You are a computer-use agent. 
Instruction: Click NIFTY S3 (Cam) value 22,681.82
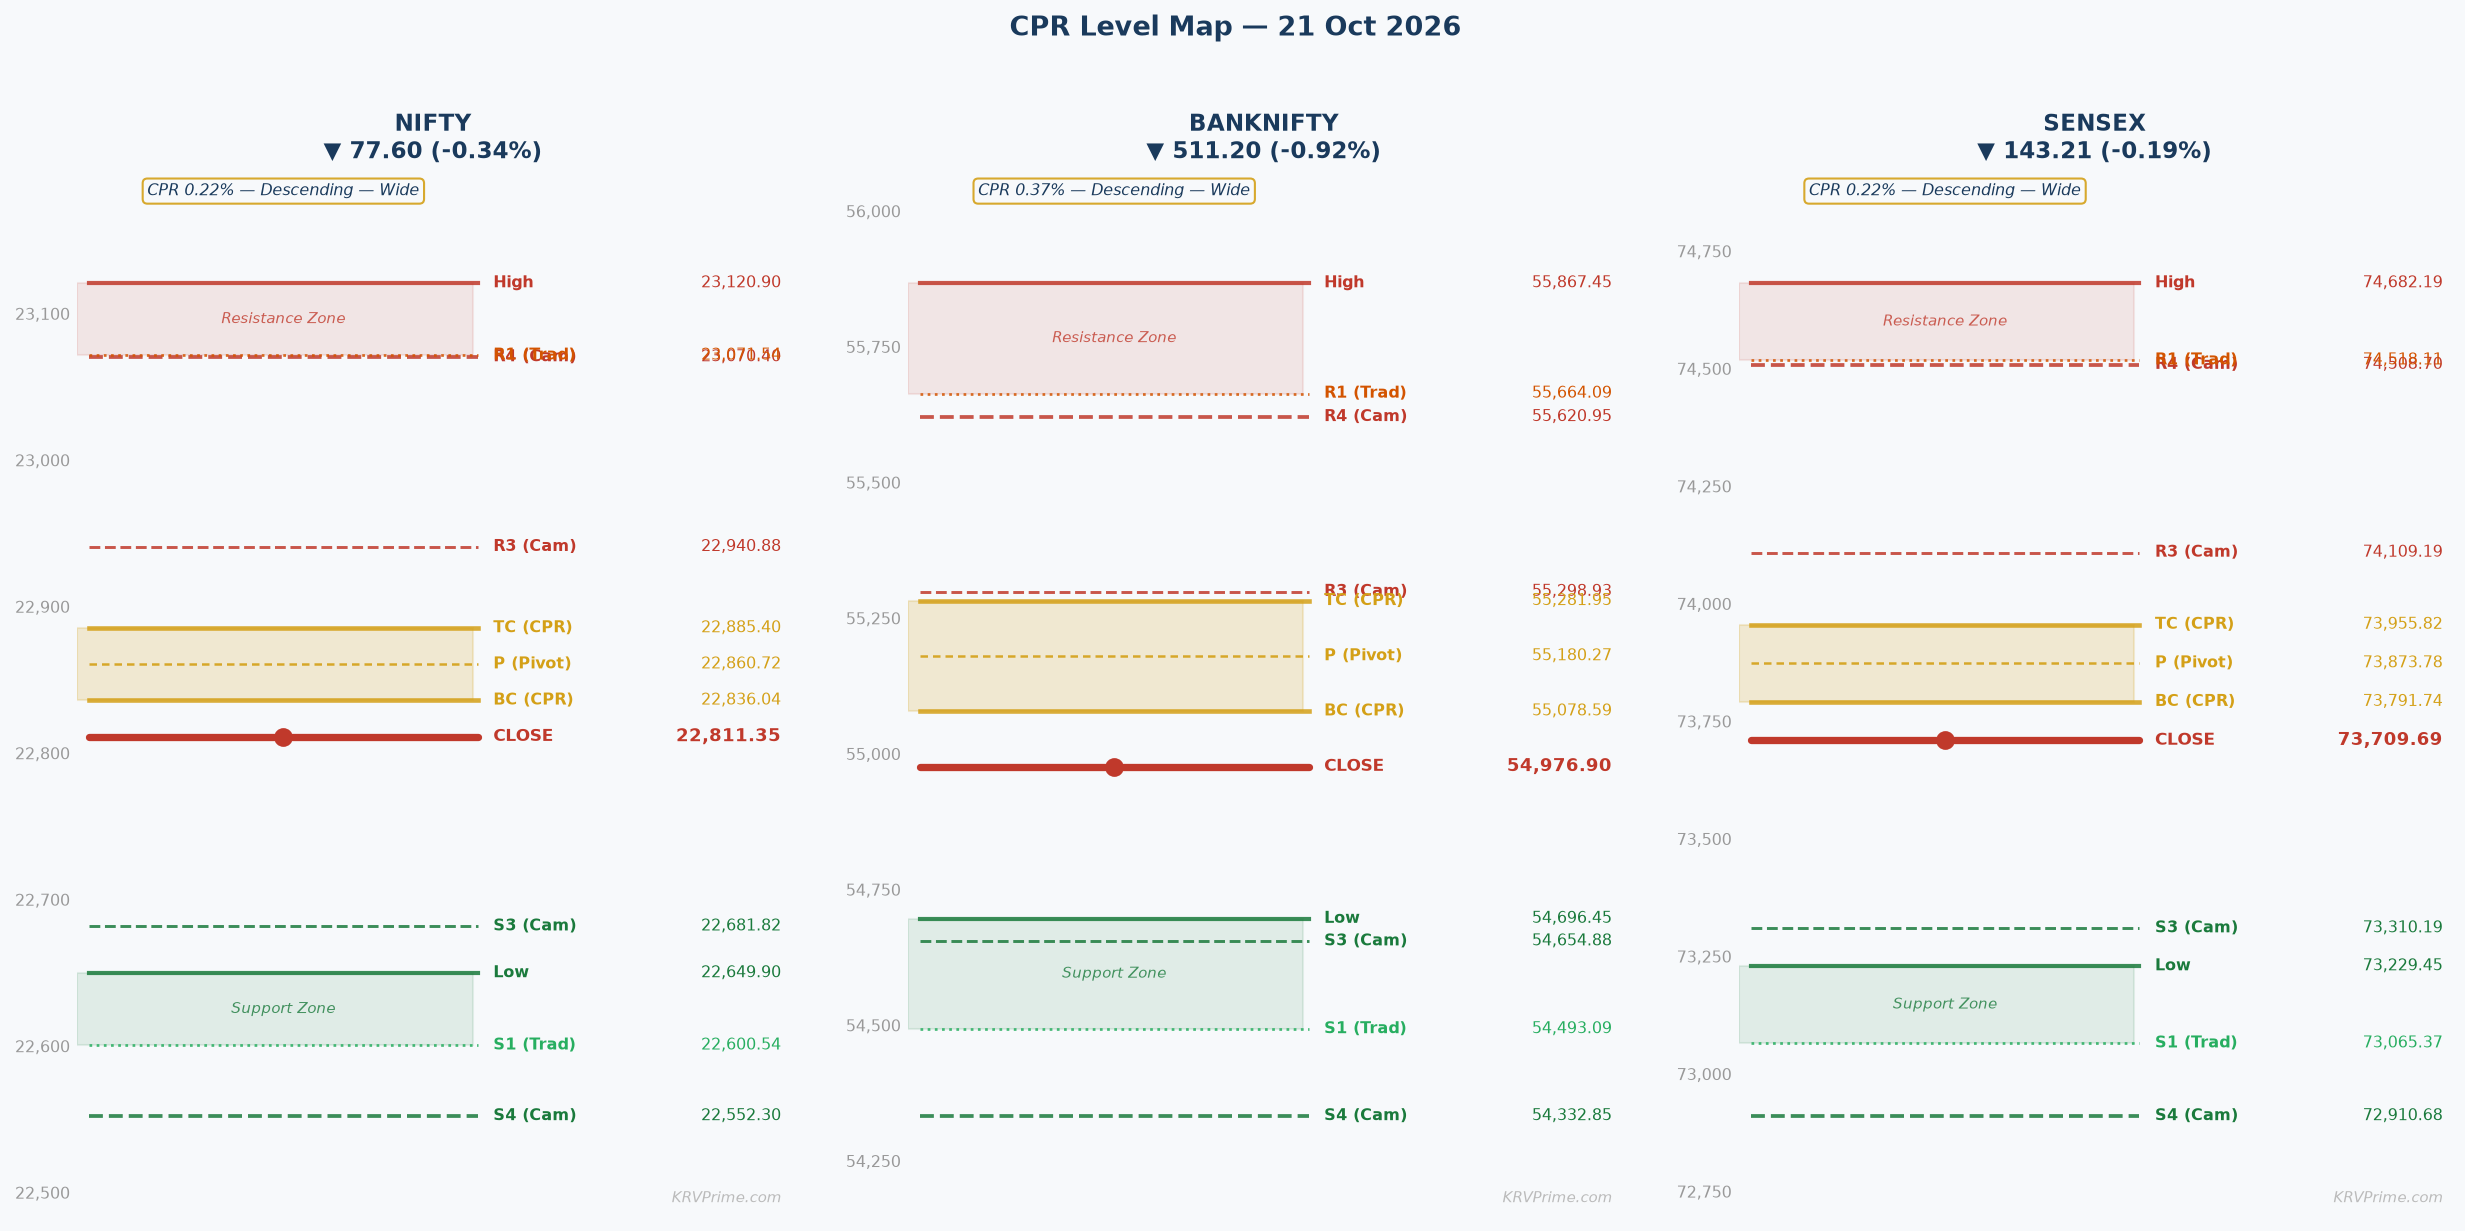pos(741,925)
